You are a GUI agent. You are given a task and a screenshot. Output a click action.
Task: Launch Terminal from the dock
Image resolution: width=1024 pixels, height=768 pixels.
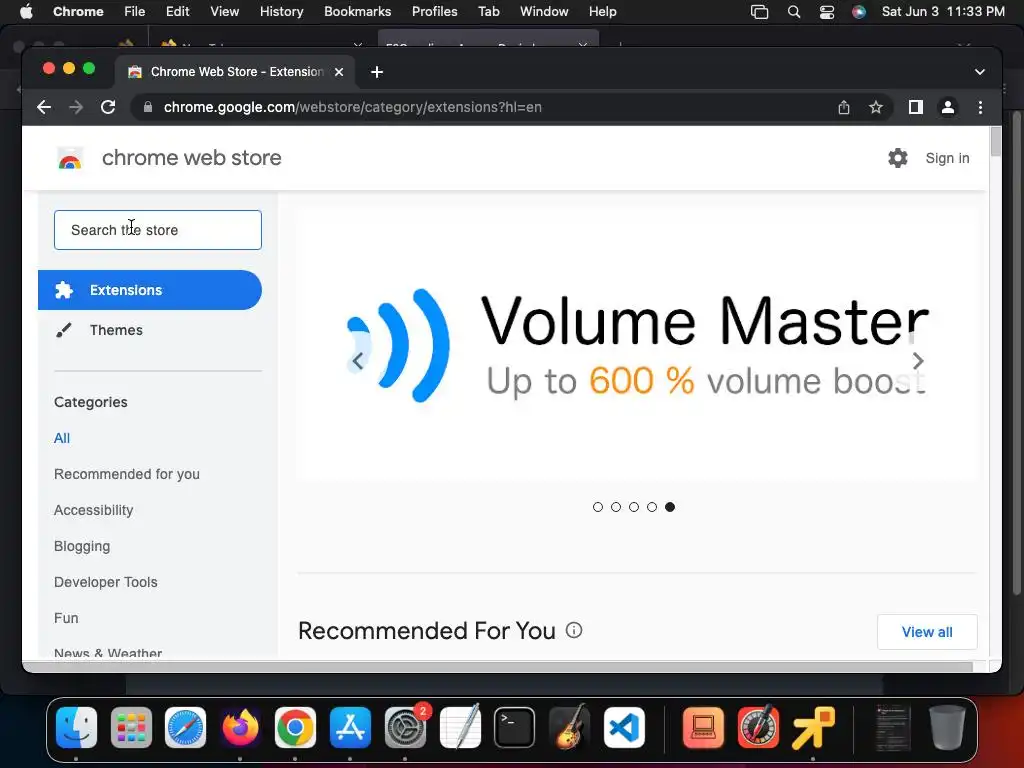point(515,728)
